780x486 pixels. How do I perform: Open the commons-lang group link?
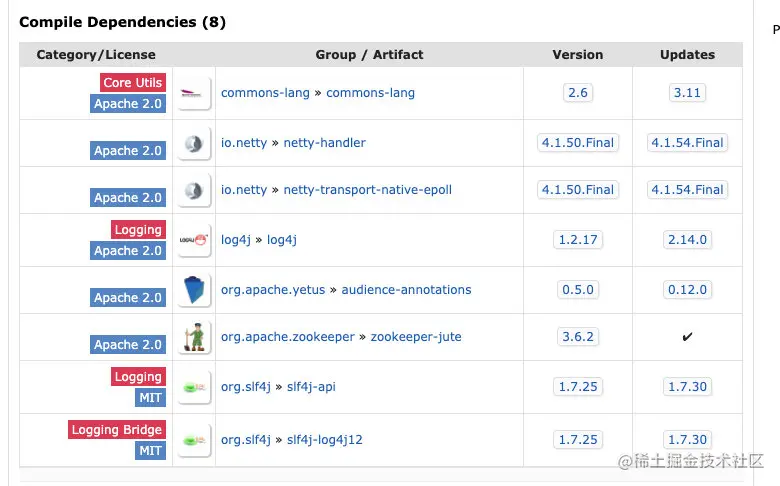coord(265,93)
